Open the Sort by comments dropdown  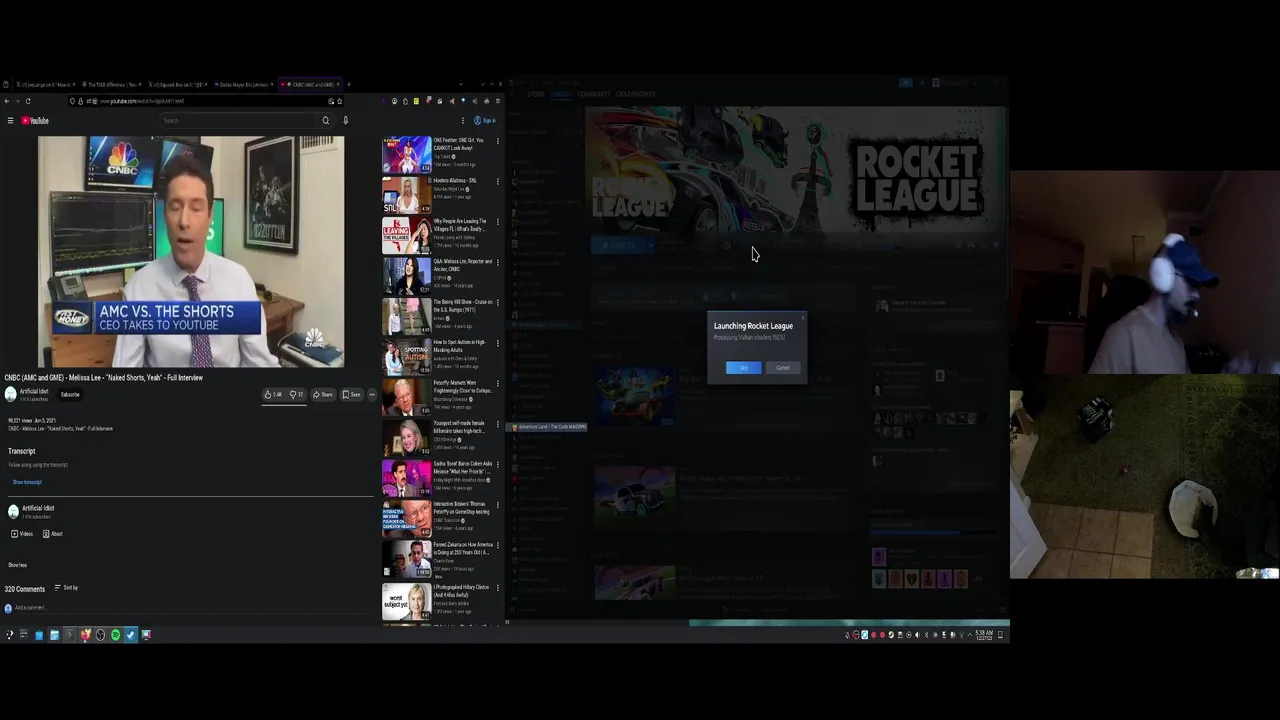pos(66,588)
